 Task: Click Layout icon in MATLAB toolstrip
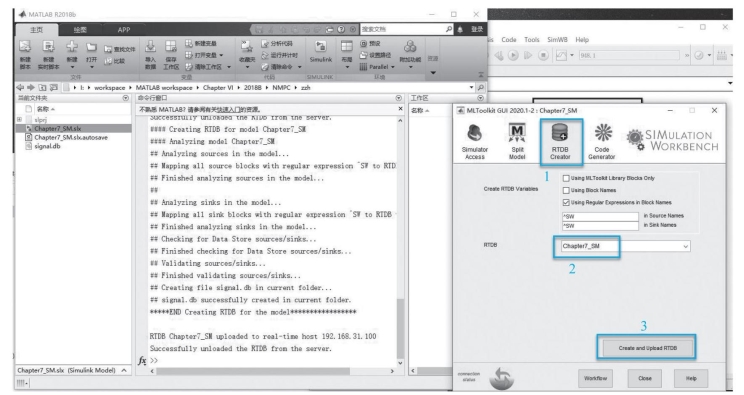(347, 47)
